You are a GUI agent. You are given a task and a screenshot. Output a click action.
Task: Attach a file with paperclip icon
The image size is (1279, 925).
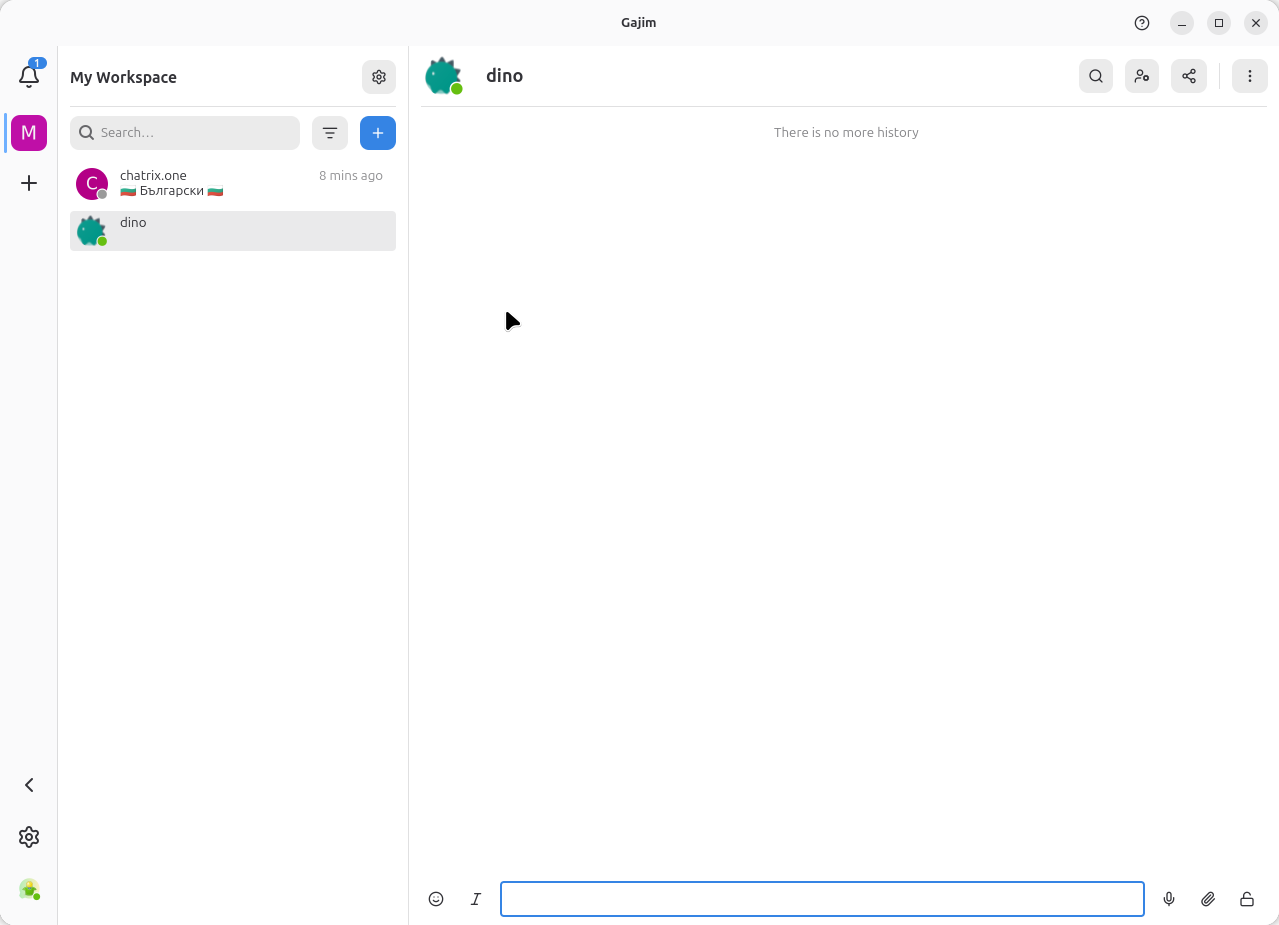[1208, 899]
